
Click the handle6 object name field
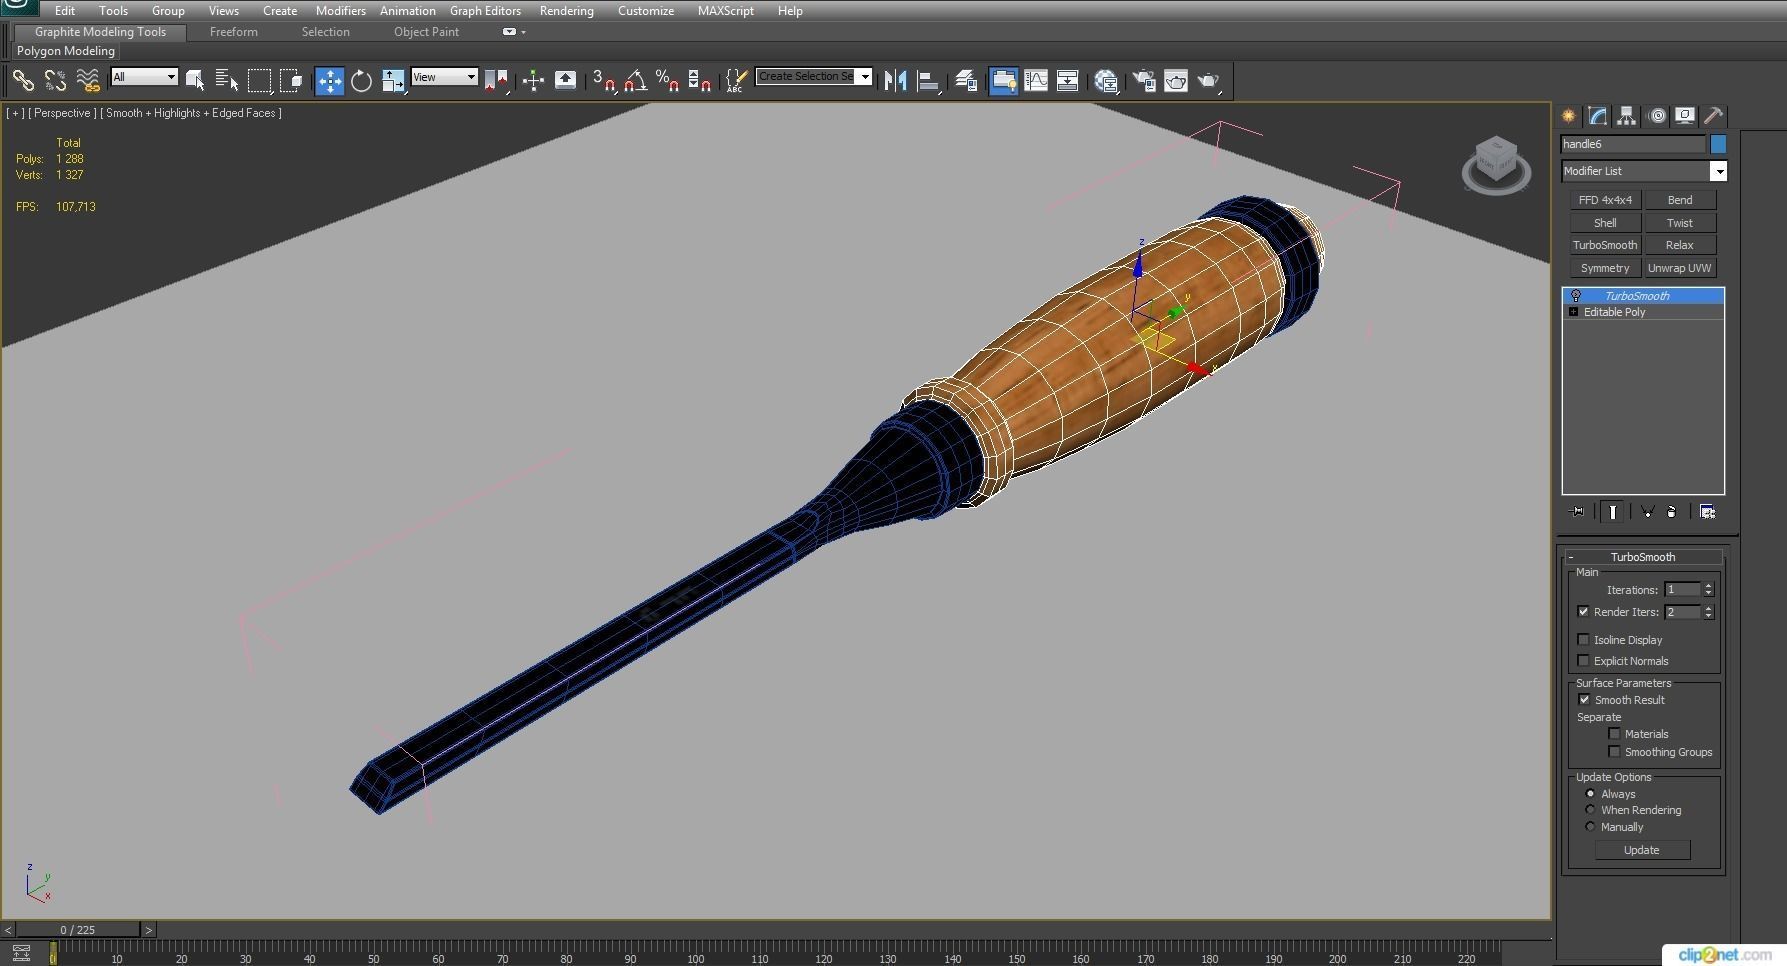(1633, 144)
